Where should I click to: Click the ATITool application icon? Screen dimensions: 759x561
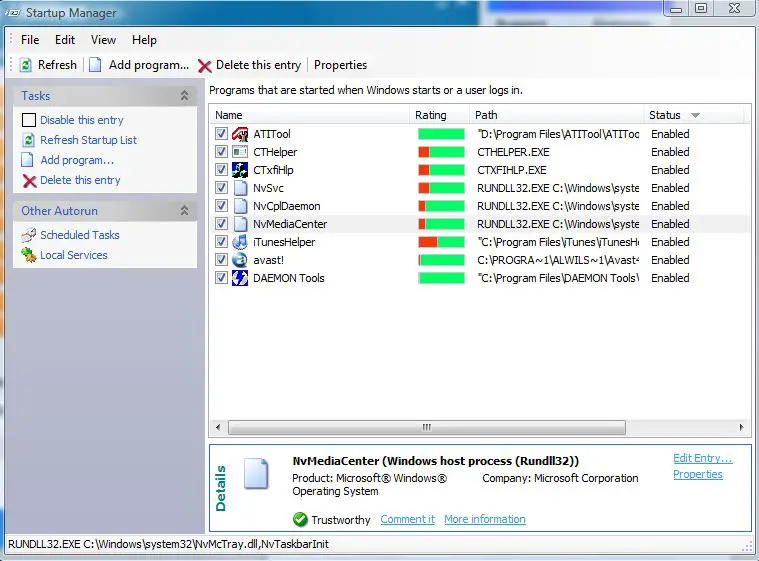coord(240,134)
